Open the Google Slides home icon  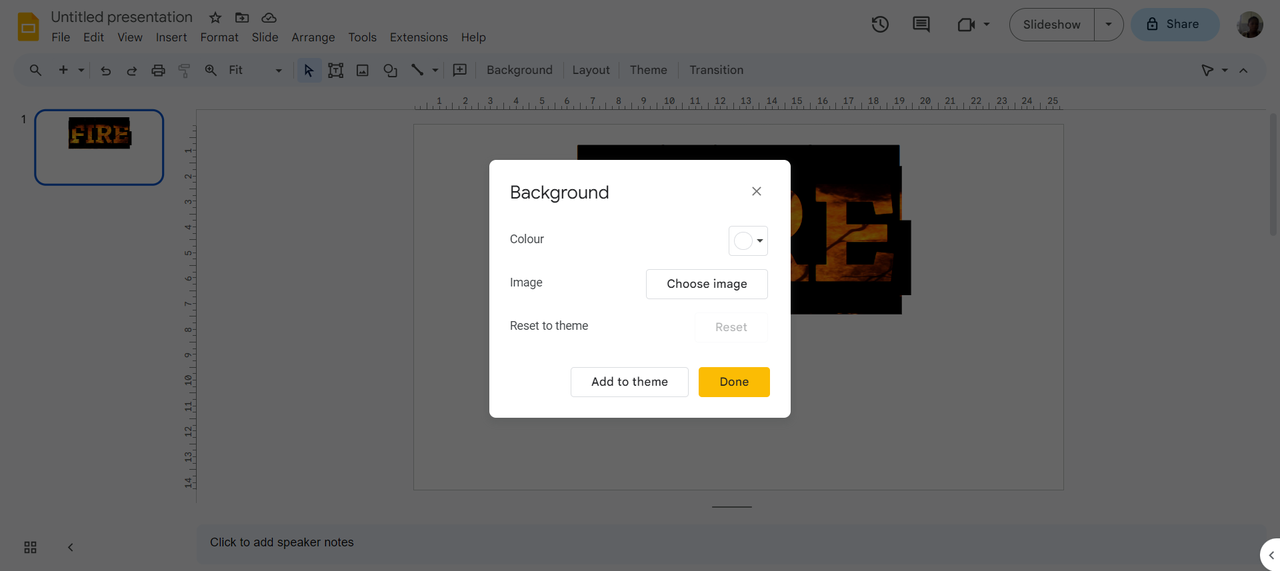[28, 26]
